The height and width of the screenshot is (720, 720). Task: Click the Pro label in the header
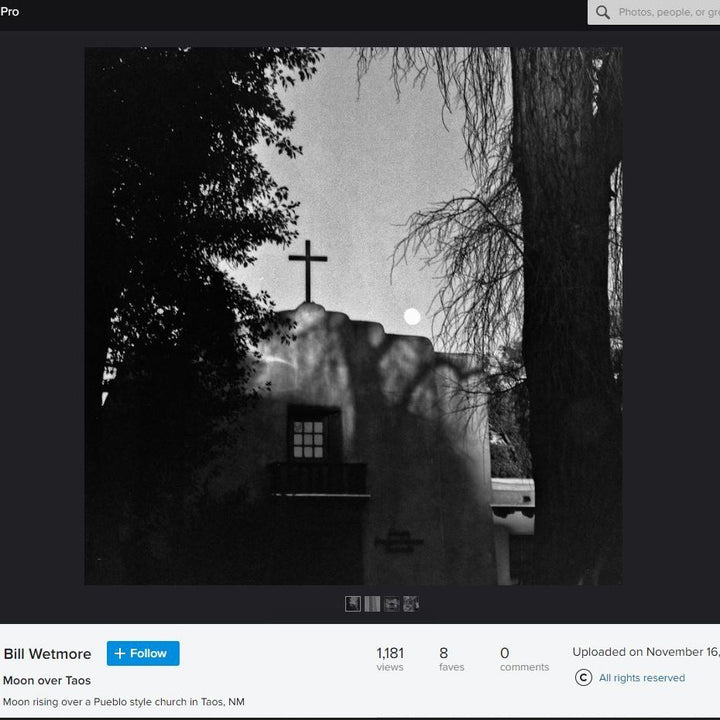tap(10, 12)
